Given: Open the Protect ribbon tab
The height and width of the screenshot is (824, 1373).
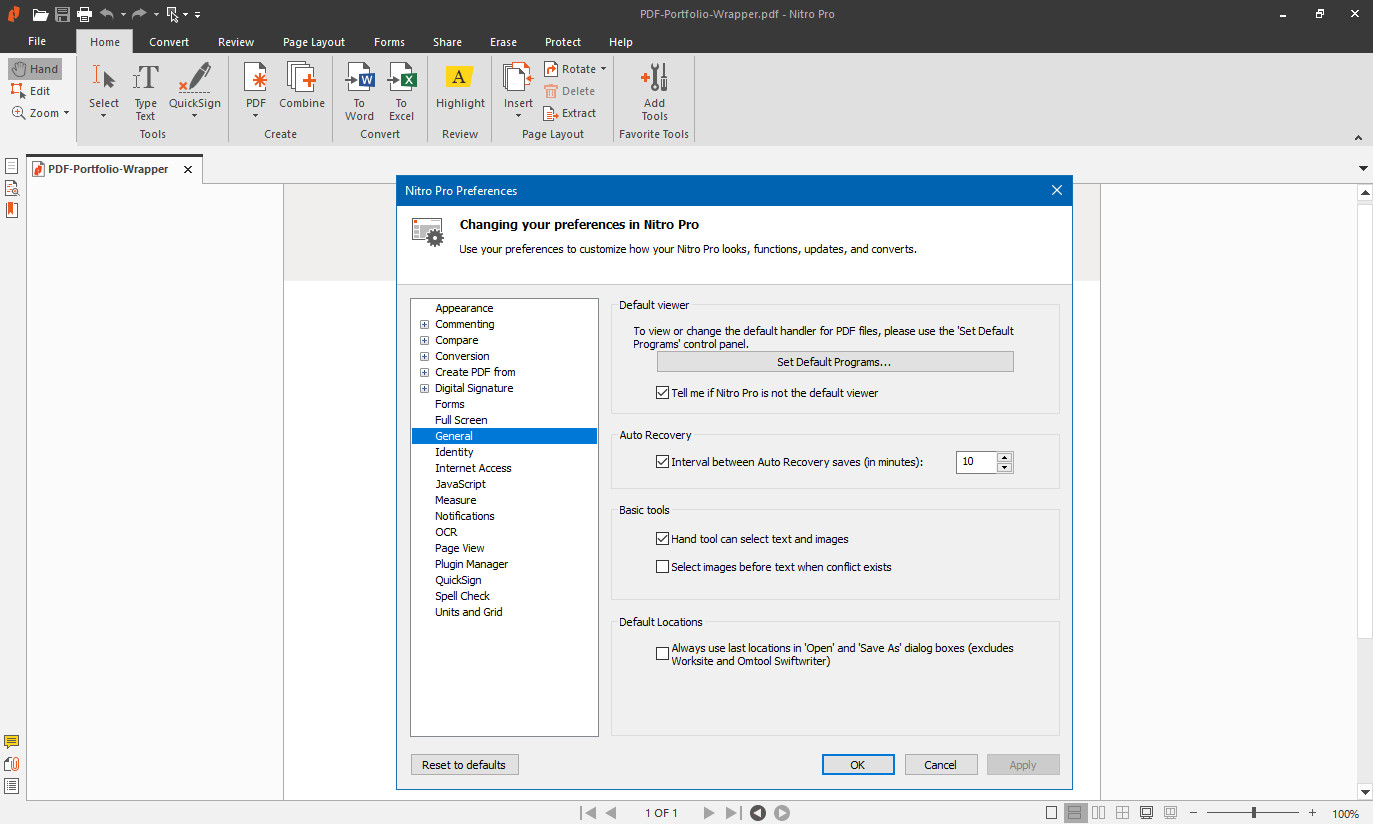Looking at the screenshot, I should [562, 42].
